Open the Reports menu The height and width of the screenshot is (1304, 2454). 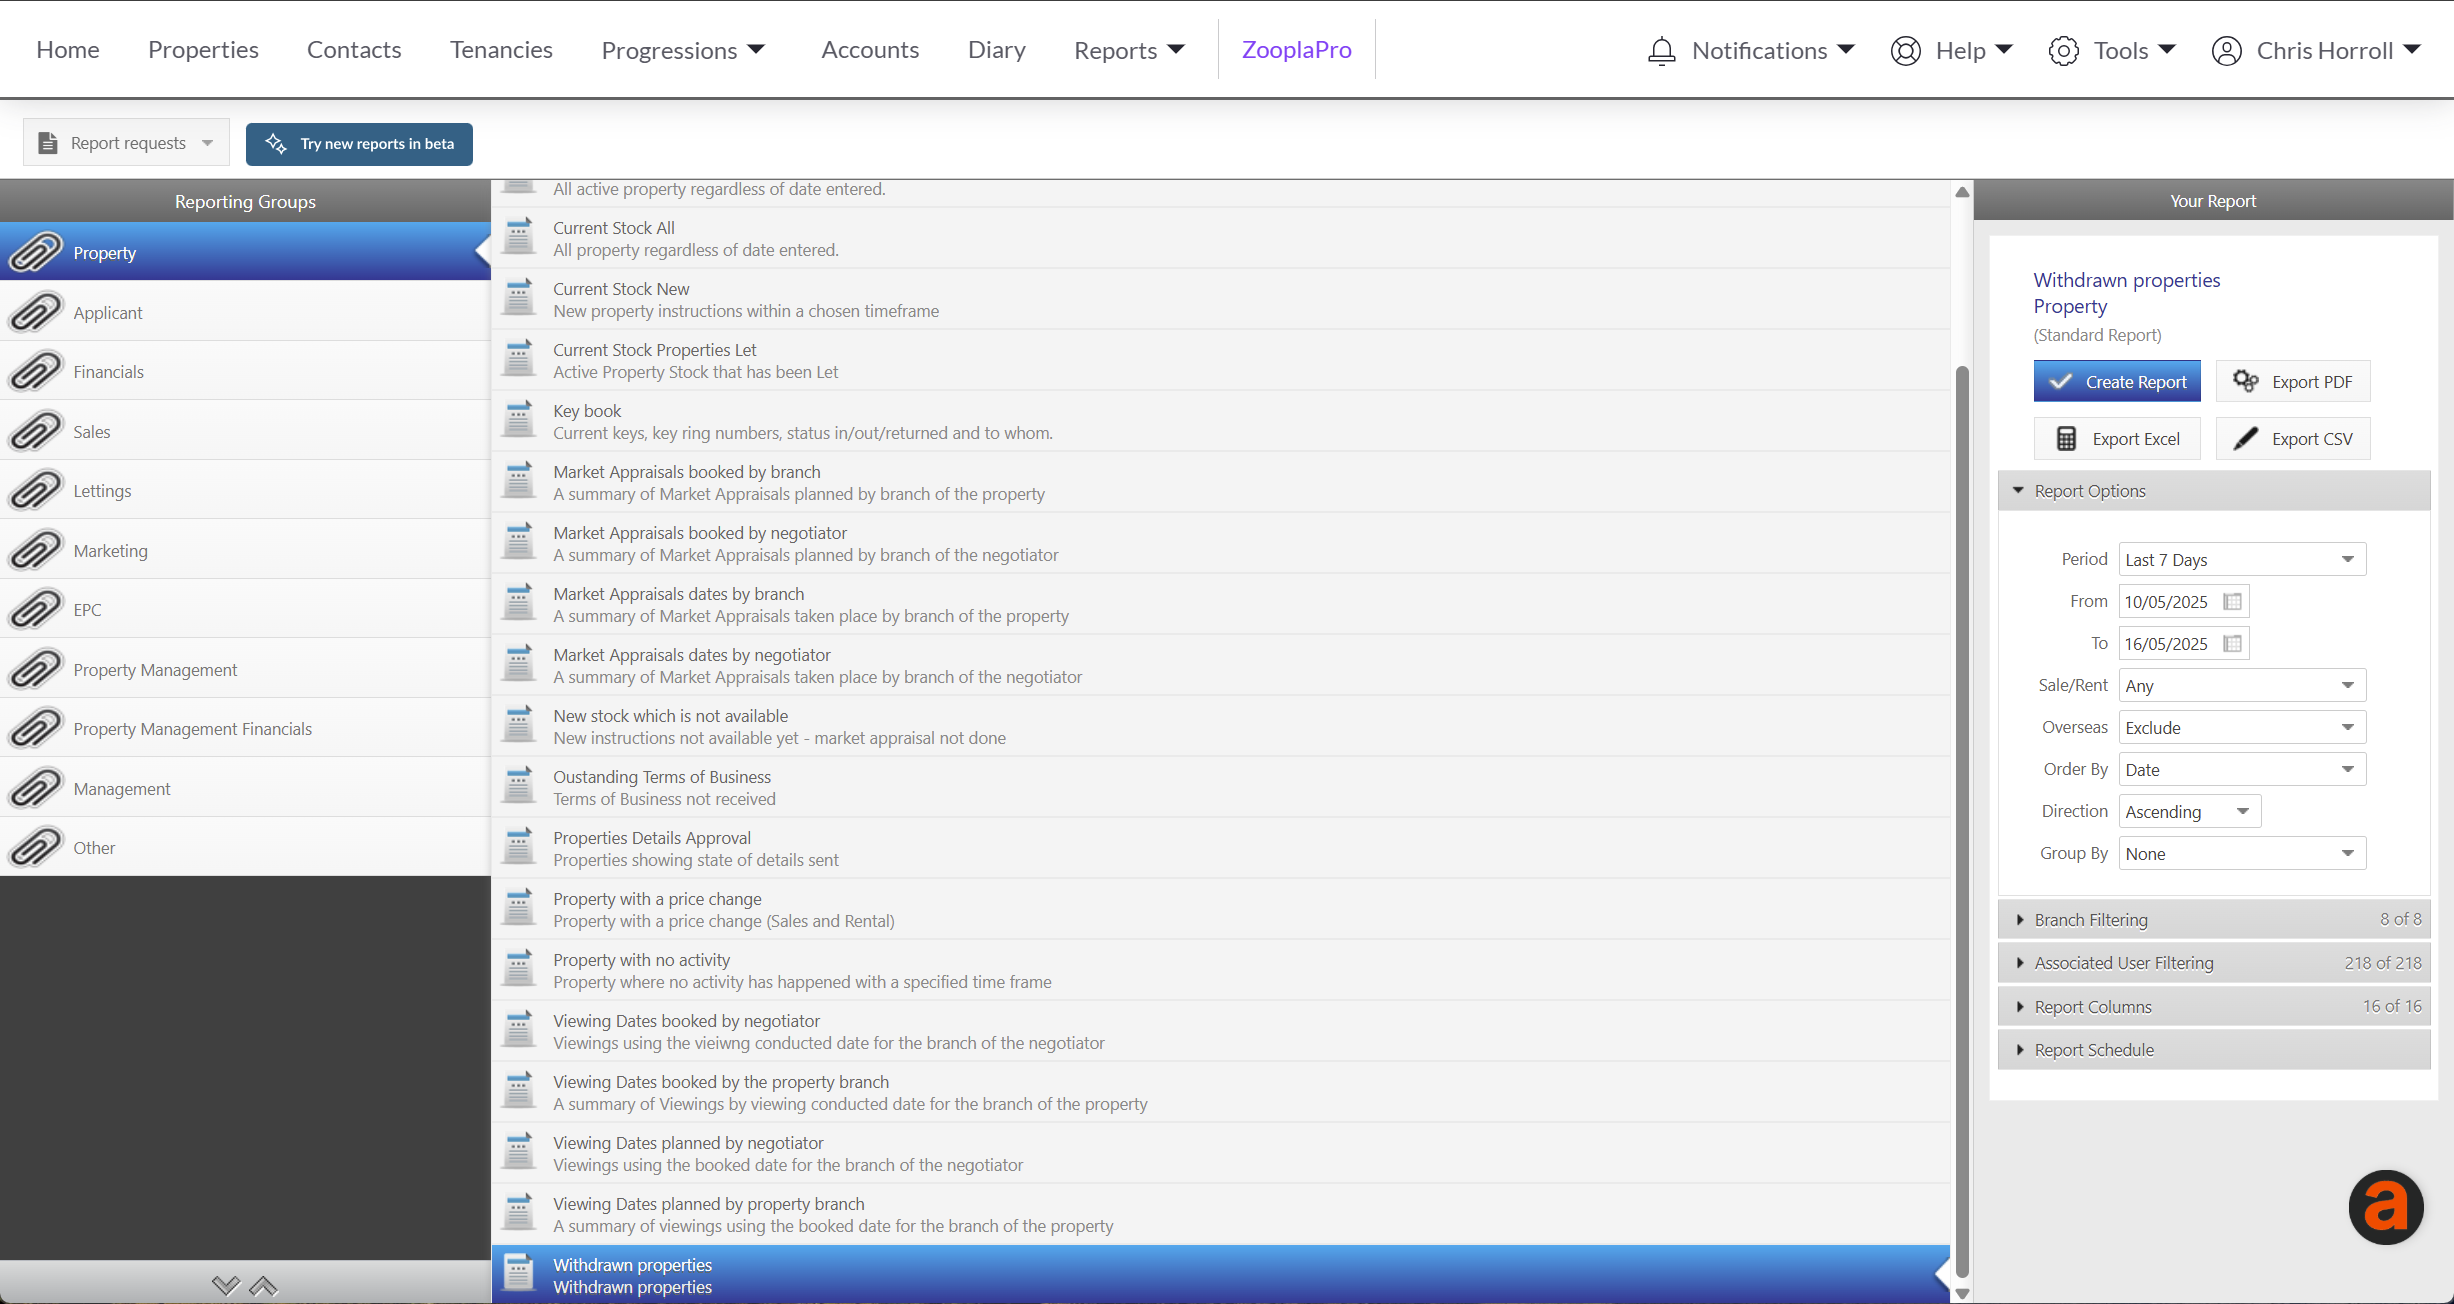[x=1129, y=50]
